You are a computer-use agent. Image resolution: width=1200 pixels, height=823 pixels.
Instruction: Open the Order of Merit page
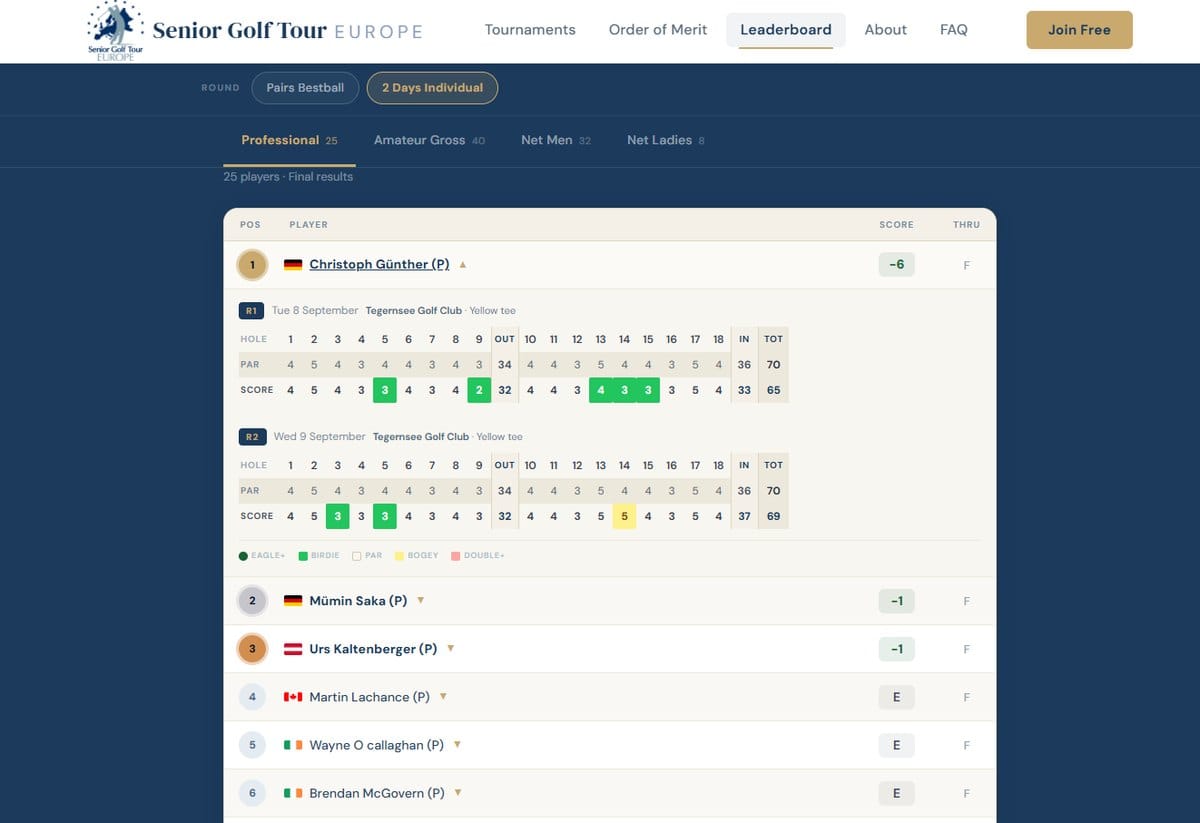coord(658,30)
